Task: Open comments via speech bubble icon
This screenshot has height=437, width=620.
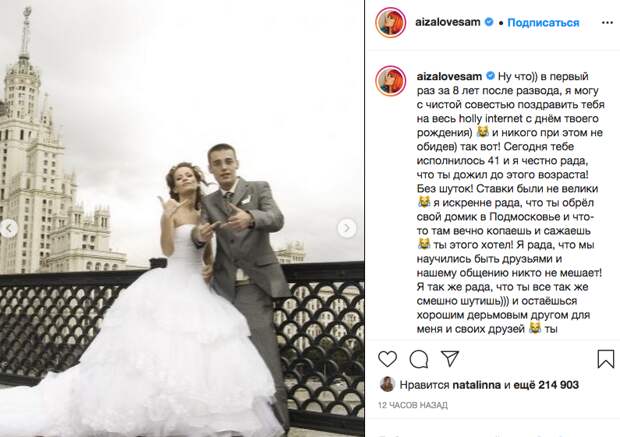Action: tap(419, 359)
